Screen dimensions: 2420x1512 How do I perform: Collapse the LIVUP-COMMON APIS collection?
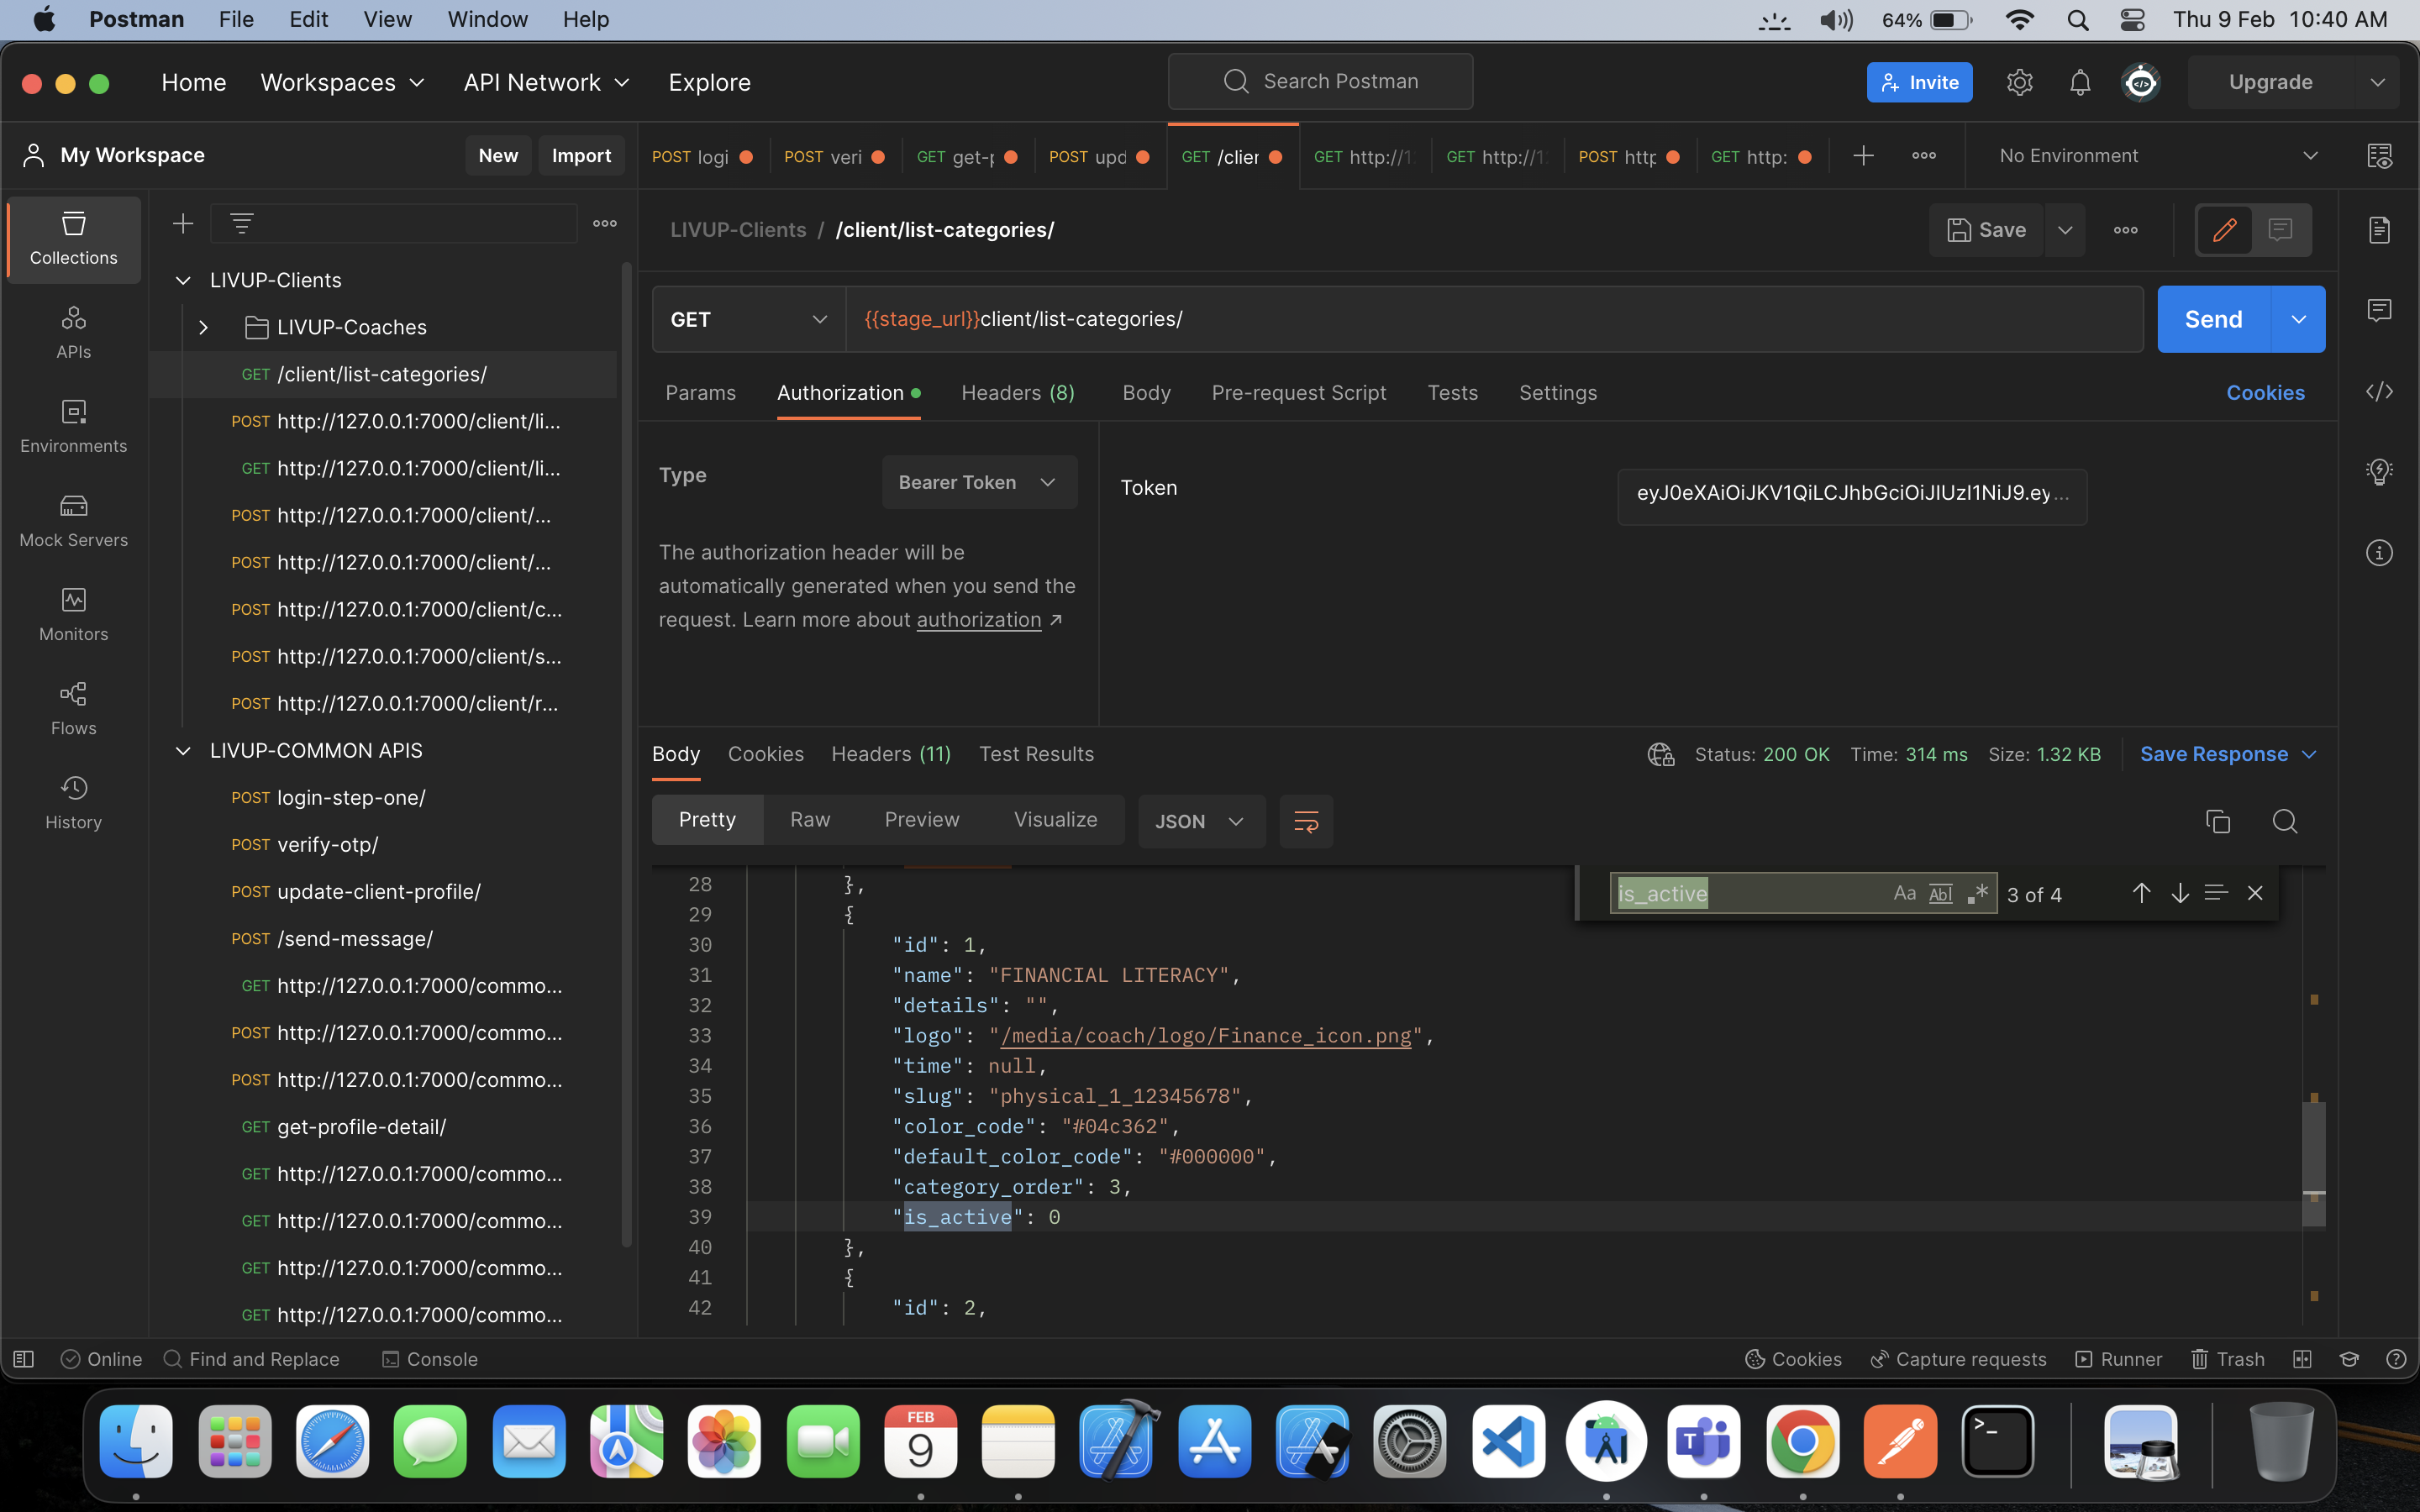tap(183, 750)
